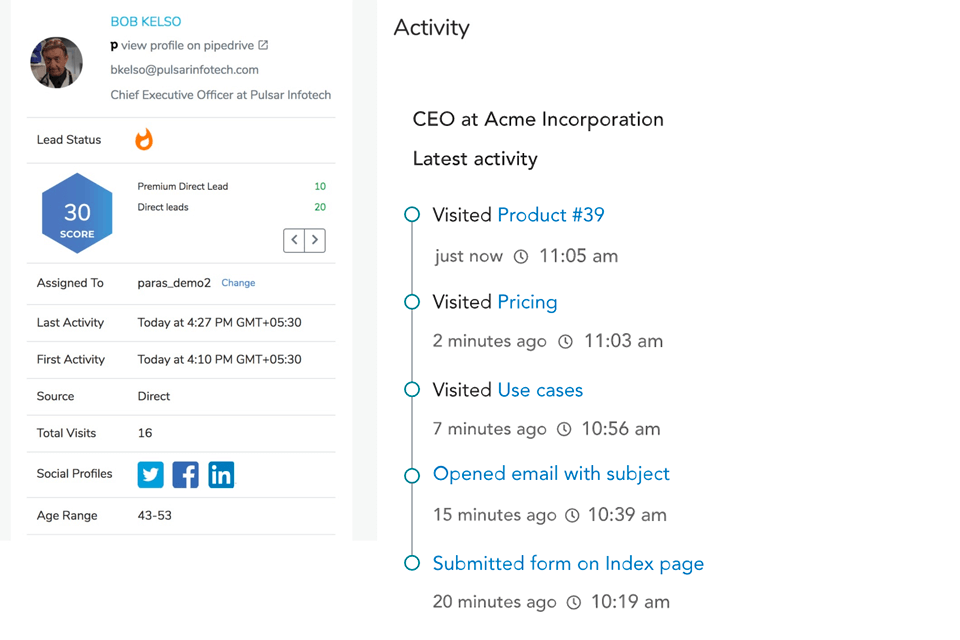Click the clock icon next to 10:19 am
Screen dimensions: 960x640
[574, 603]
